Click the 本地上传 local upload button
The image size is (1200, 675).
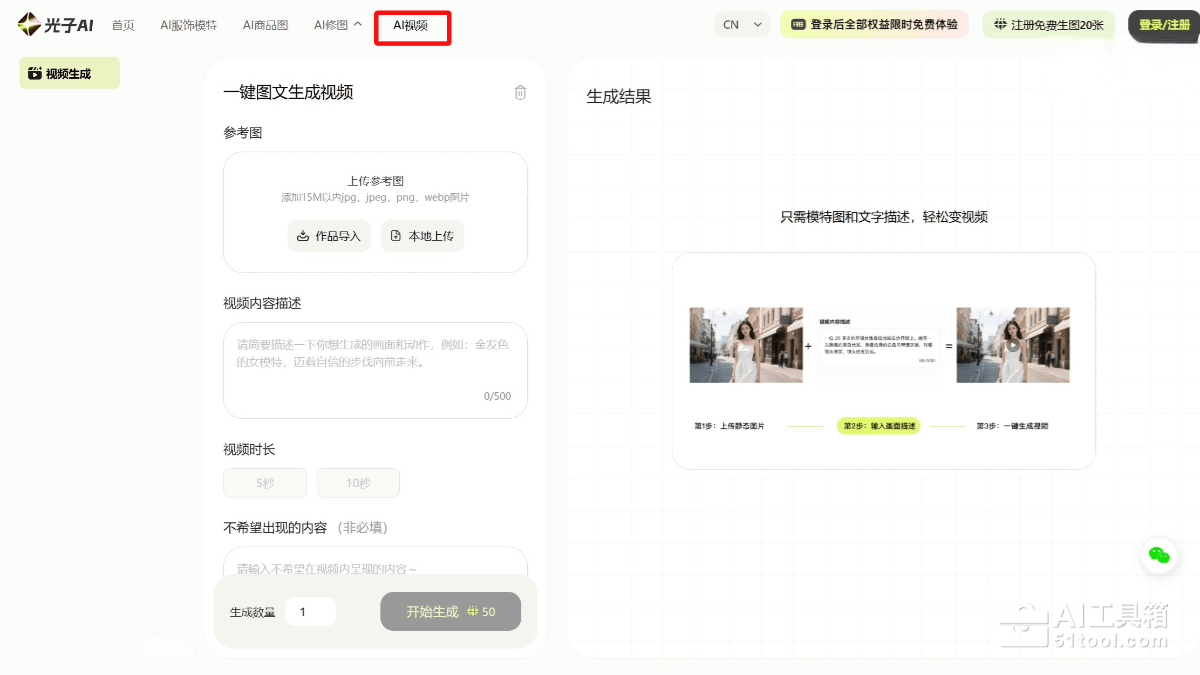tap(422, 236)
